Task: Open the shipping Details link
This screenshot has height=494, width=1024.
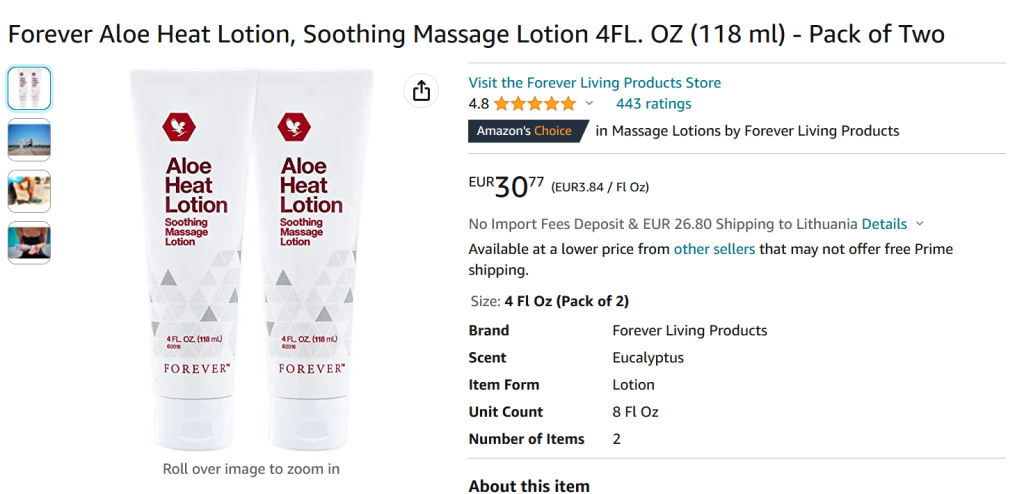Action: [884, 224]
